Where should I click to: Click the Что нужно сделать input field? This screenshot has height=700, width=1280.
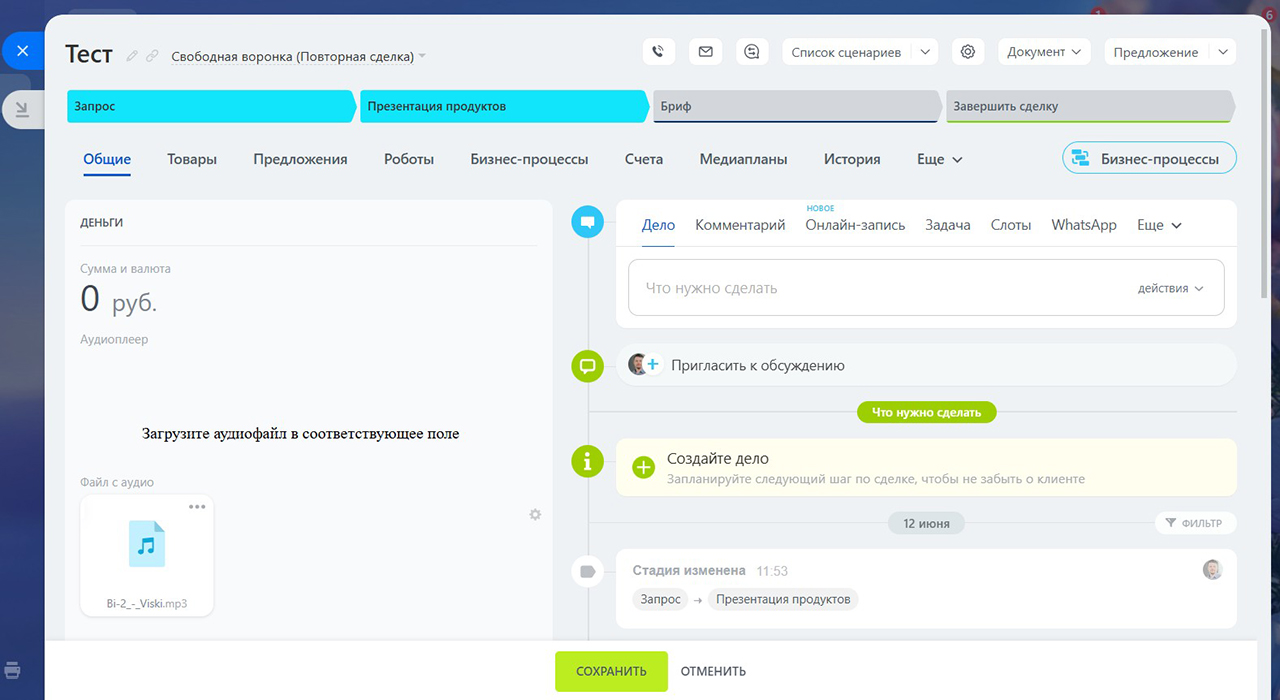(870, 288)
